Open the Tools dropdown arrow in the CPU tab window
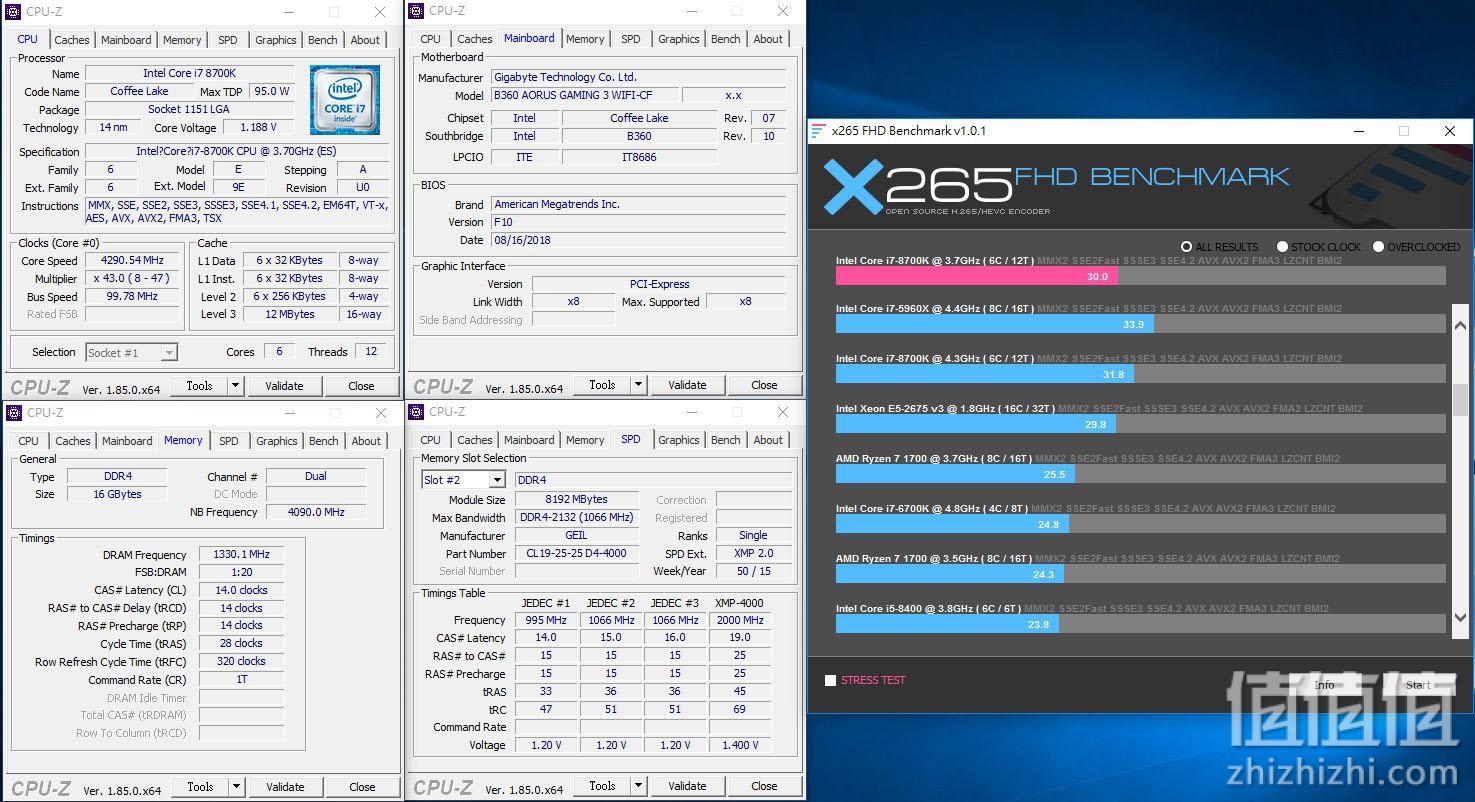1475x802 pixels. coord(235,386)
